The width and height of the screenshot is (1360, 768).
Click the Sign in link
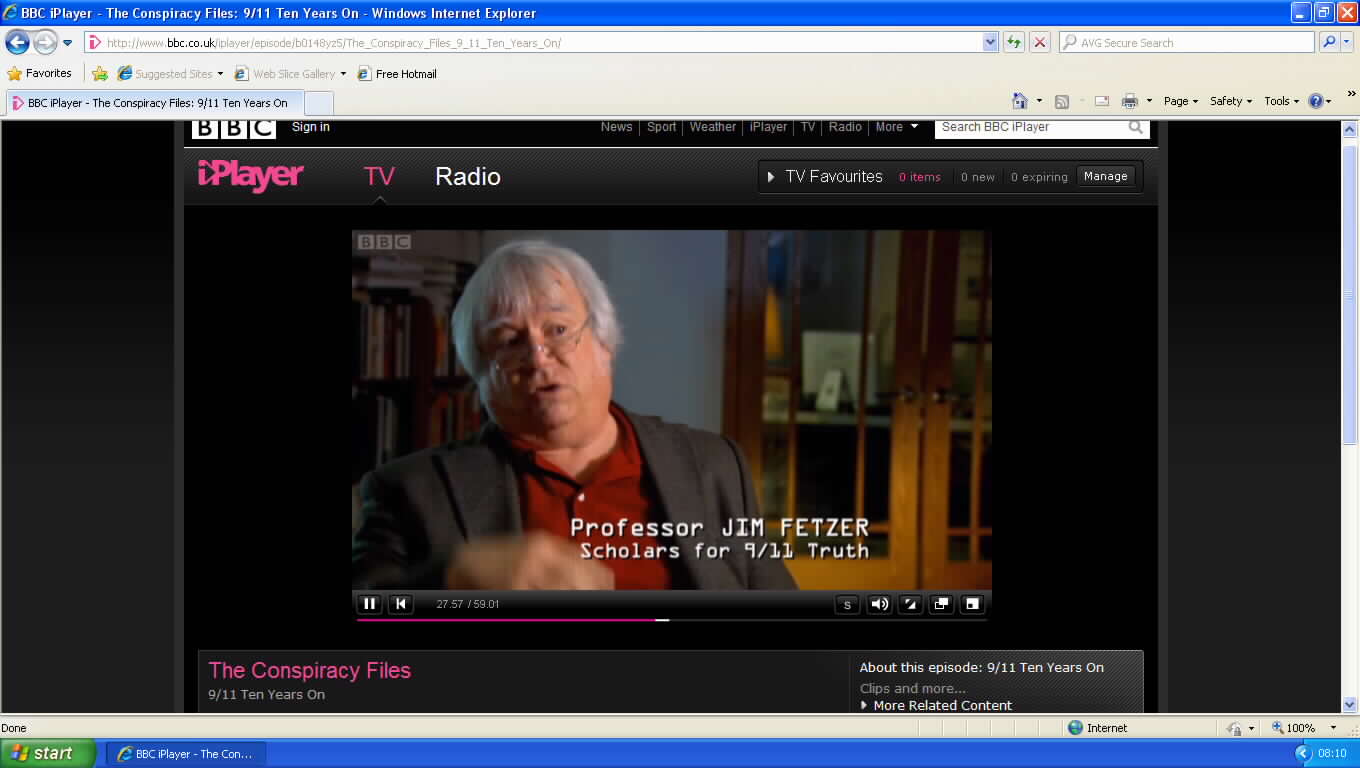point(311,127)
